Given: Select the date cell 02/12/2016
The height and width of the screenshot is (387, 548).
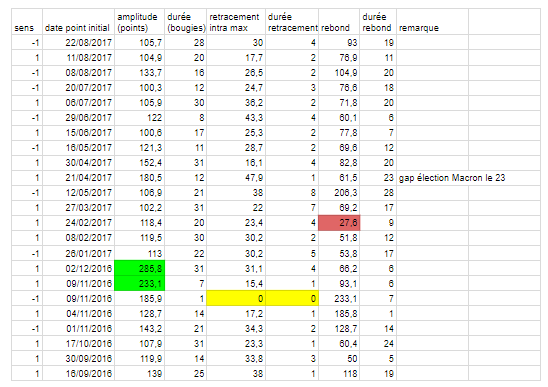Looking at the screenshot, I should [79, 268].
